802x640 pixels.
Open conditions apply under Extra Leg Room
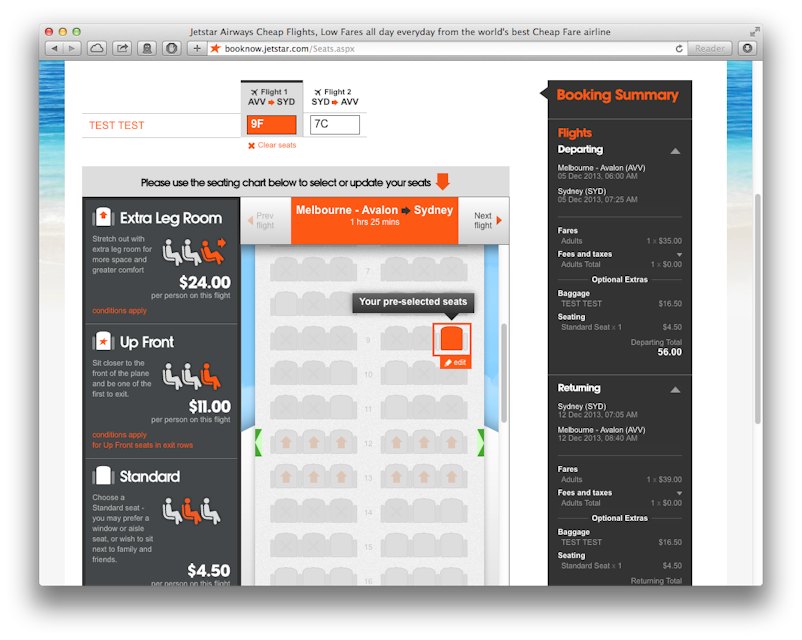pos(119,311)
